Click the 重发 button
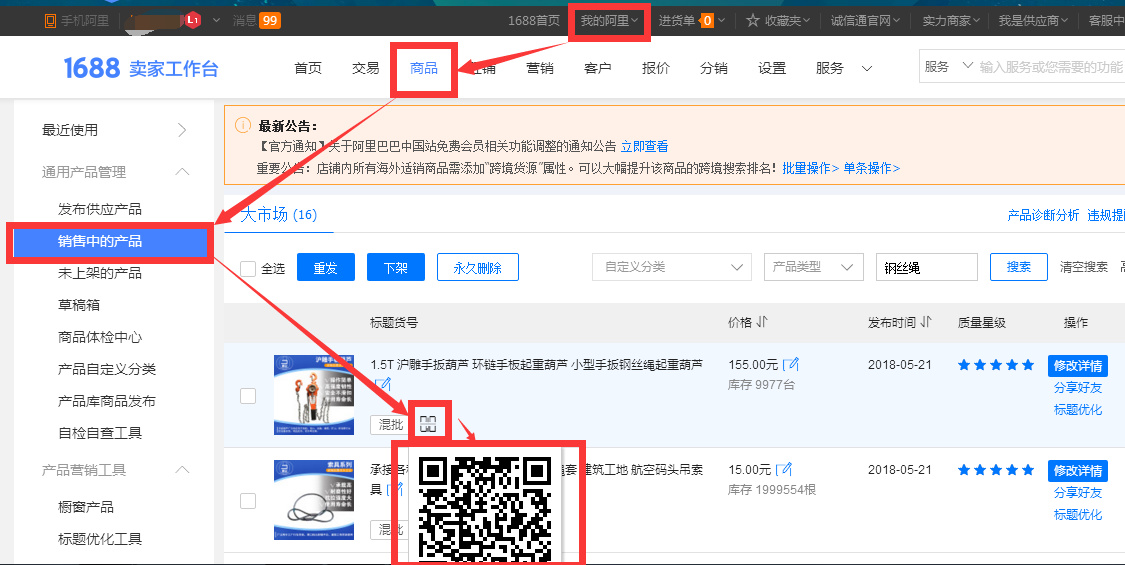Screen dimensions: 1125x565 coord(325,268)
